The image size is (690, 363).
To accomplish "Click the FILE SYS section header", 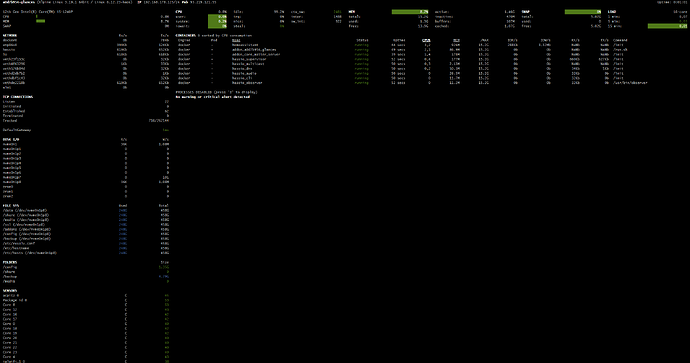I will (x=11, y=205).
